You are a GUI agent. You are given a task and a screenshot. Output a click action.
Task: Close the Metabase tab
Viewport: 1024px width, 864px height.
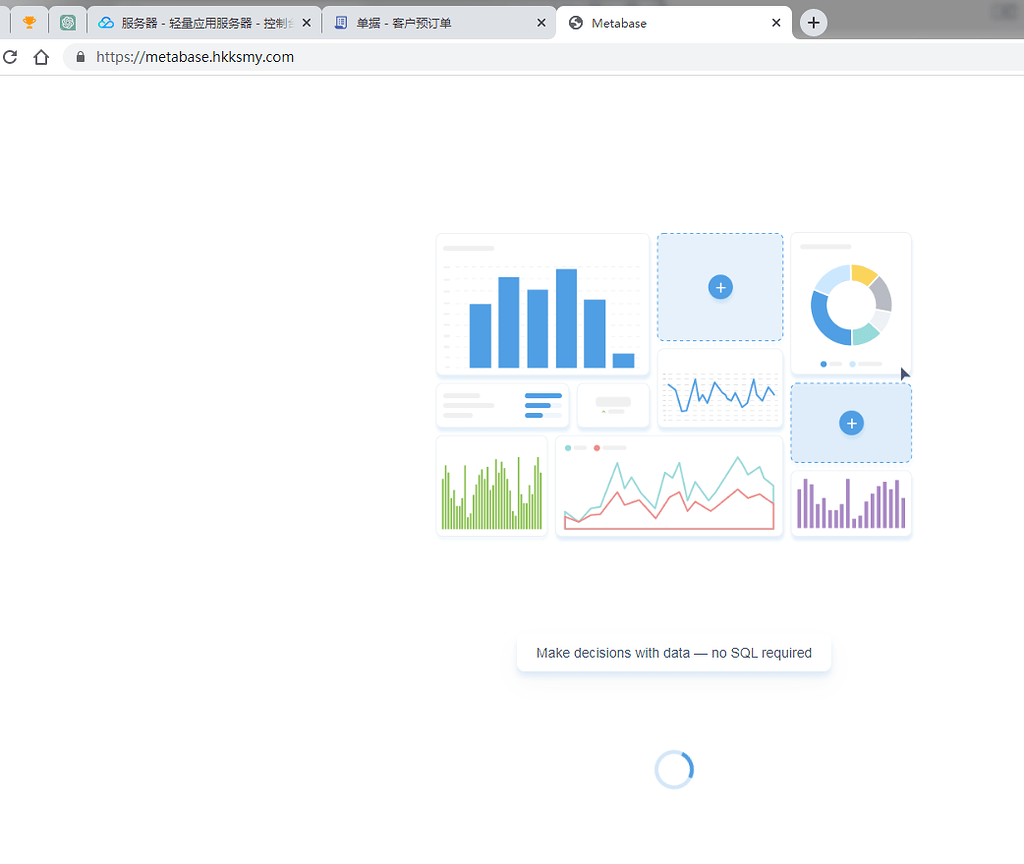[776, 22]
